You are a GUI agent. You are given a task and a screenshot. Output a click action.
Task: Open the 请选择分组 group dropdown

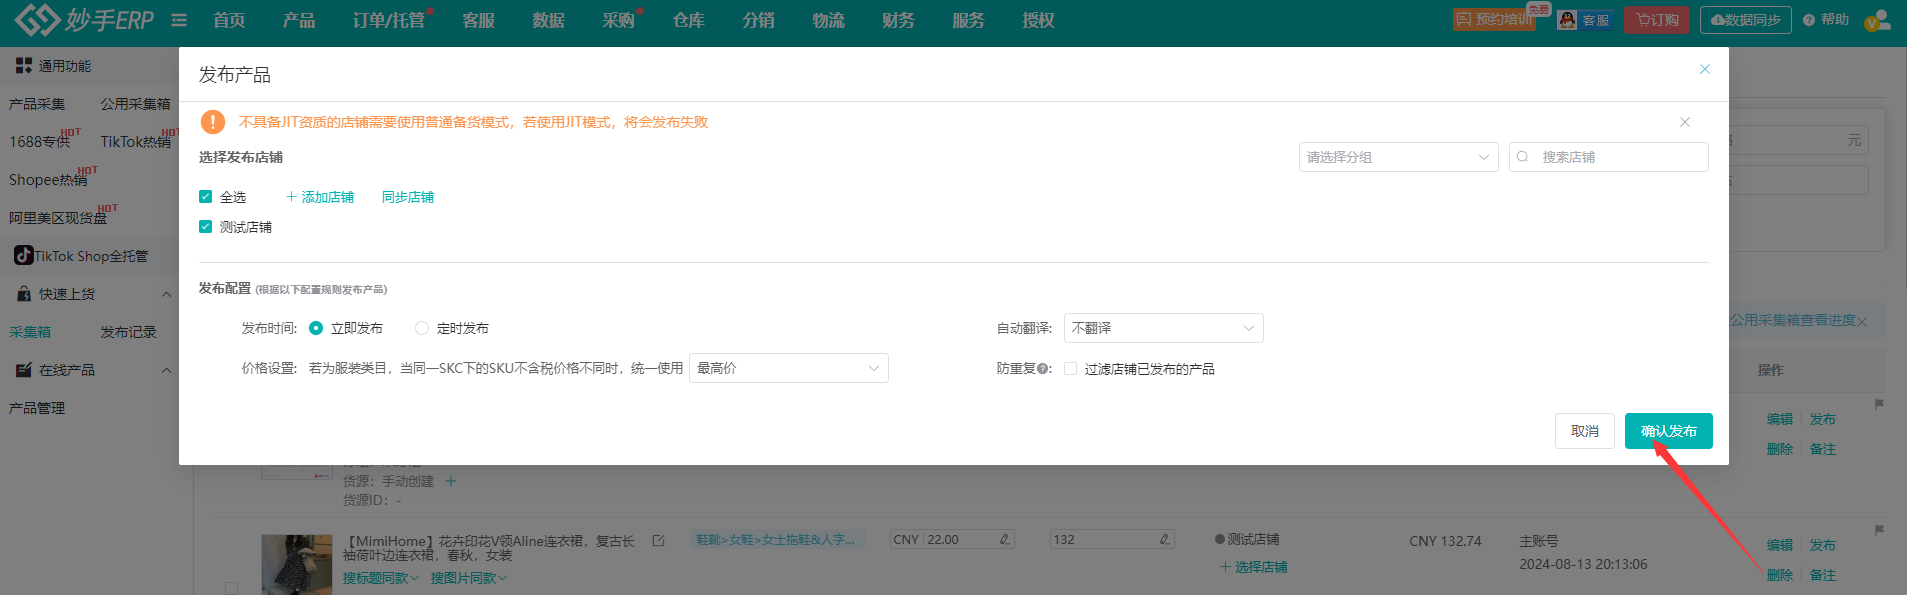tap(1398, 157)
